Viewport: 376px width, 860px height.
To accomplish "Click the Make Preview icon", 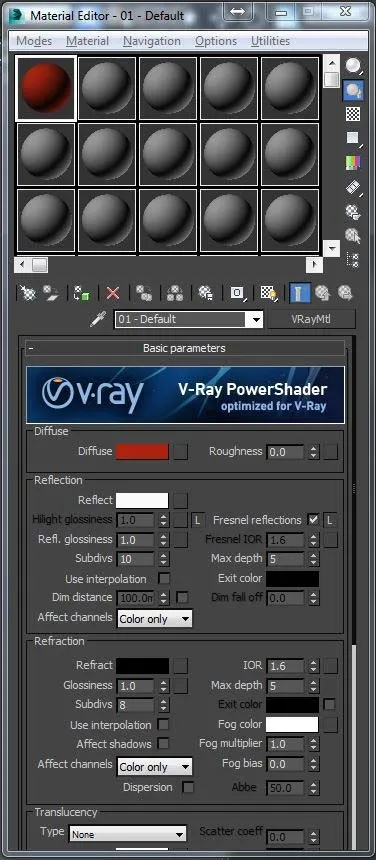I will (x=354, y=187).
